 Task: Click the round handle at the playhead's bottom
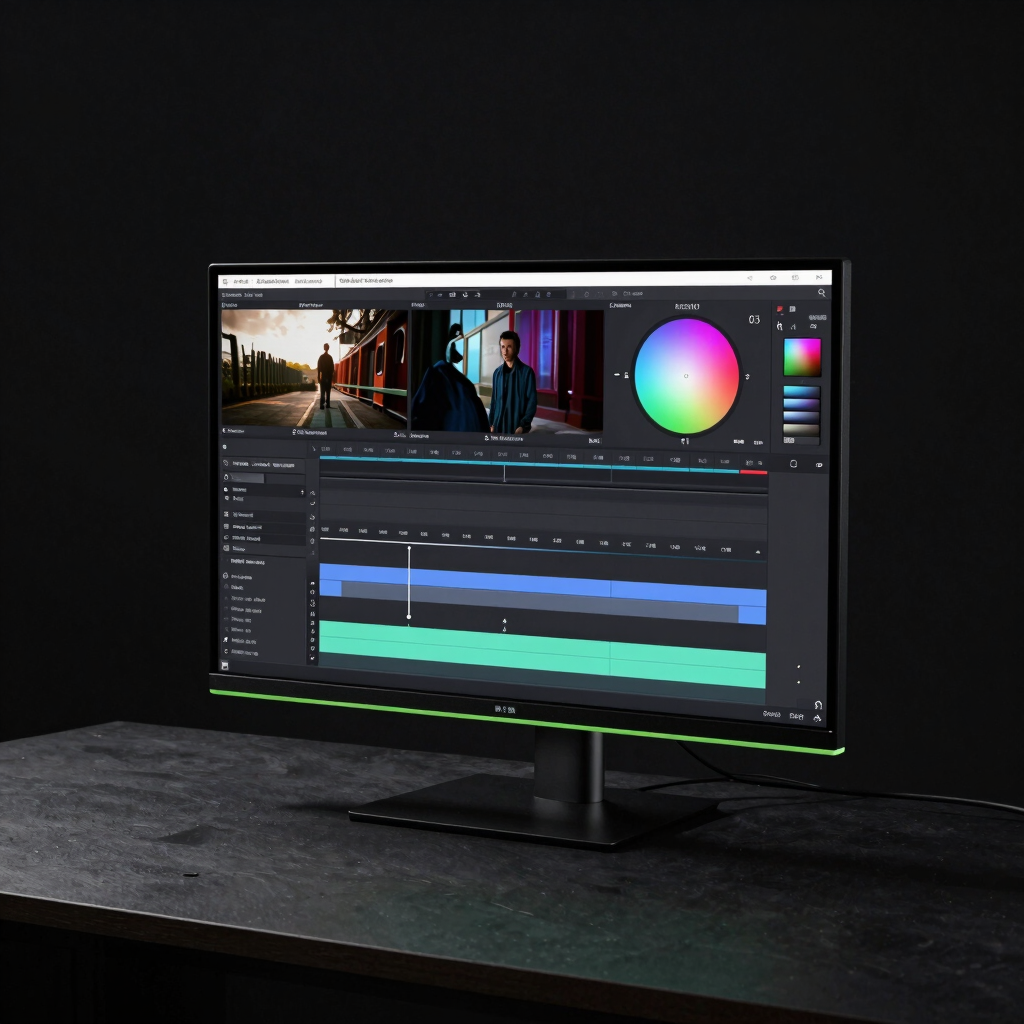coord(409,616)
